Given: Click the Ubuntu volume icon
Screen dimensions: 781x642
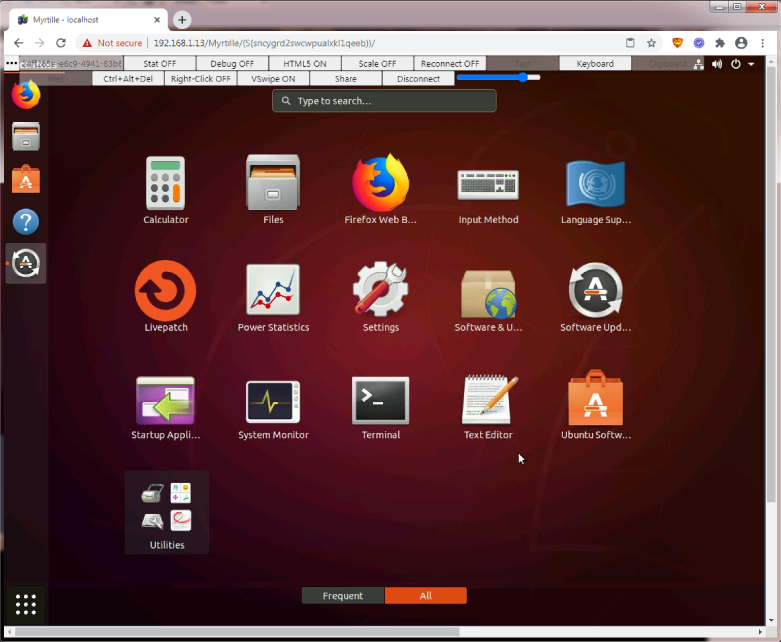Looking at the screenshot, I should coord(717,64).
